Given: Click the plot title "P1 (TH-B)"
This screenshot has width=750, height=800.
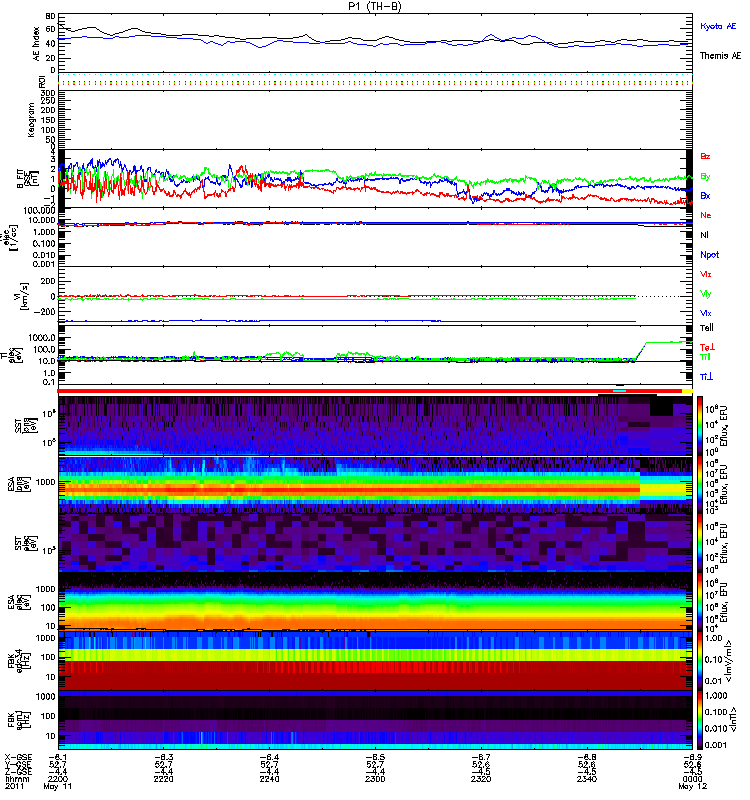Looking at the screenshot, I should (375, 6).
